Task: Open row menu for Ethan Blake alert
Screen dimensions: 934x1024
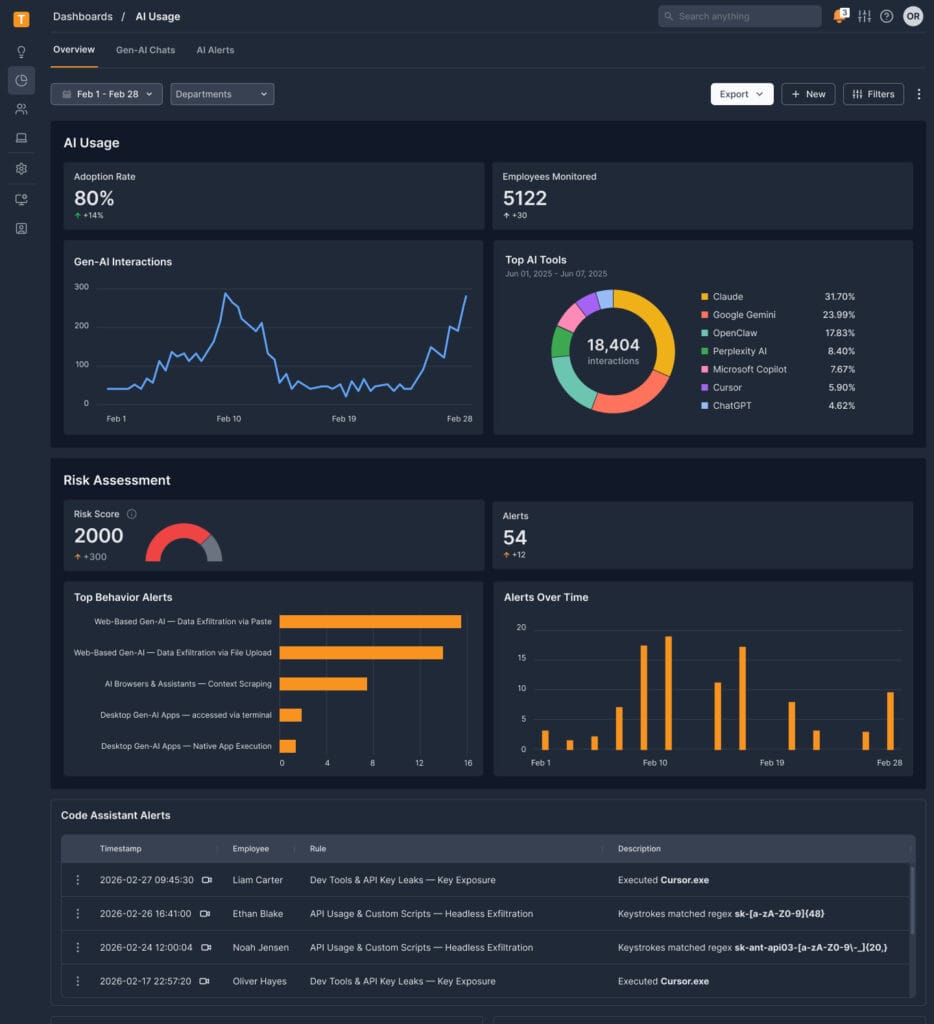Action: click(77, 914)
